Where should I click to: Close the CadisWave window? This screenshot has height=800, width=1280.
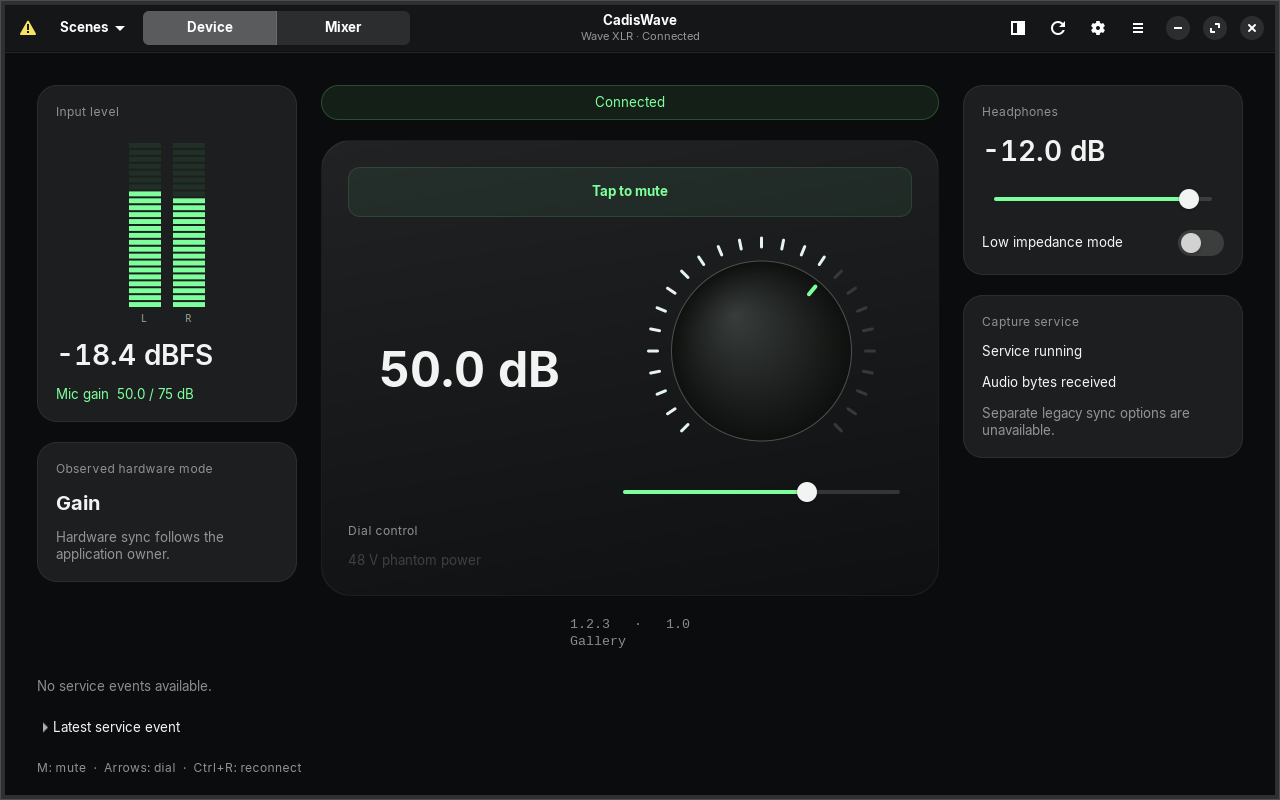point(1252,28)
